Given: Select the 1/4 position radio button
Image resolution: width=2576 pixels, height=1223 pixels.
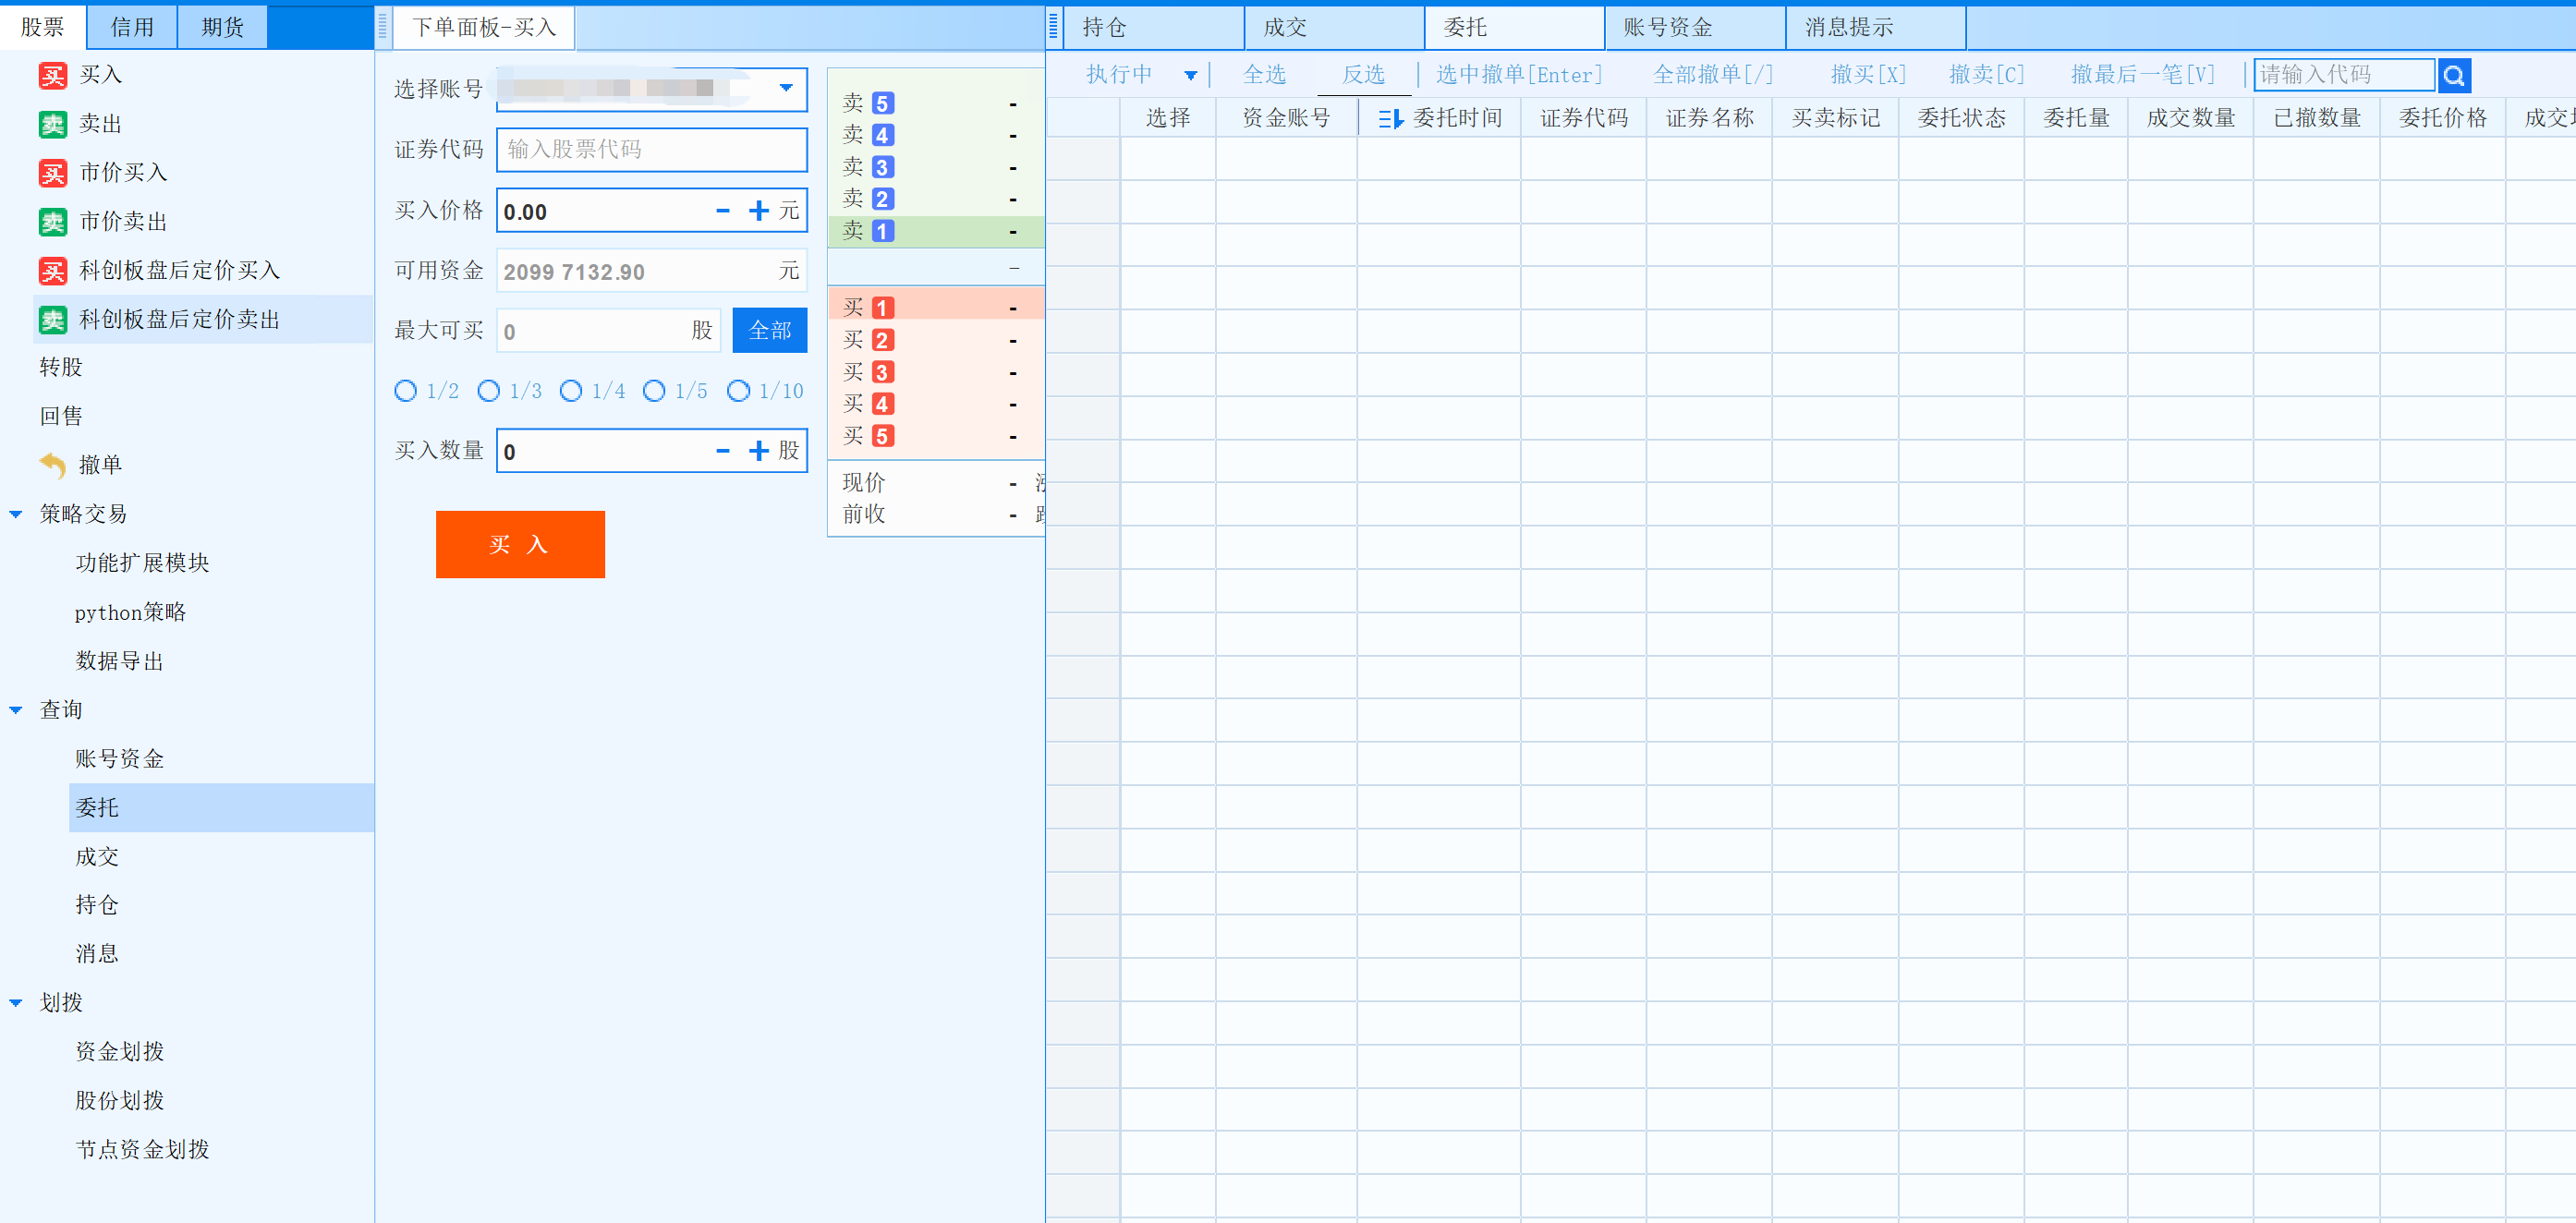Looking at the screenshot, I should click(x=571, y=391).
